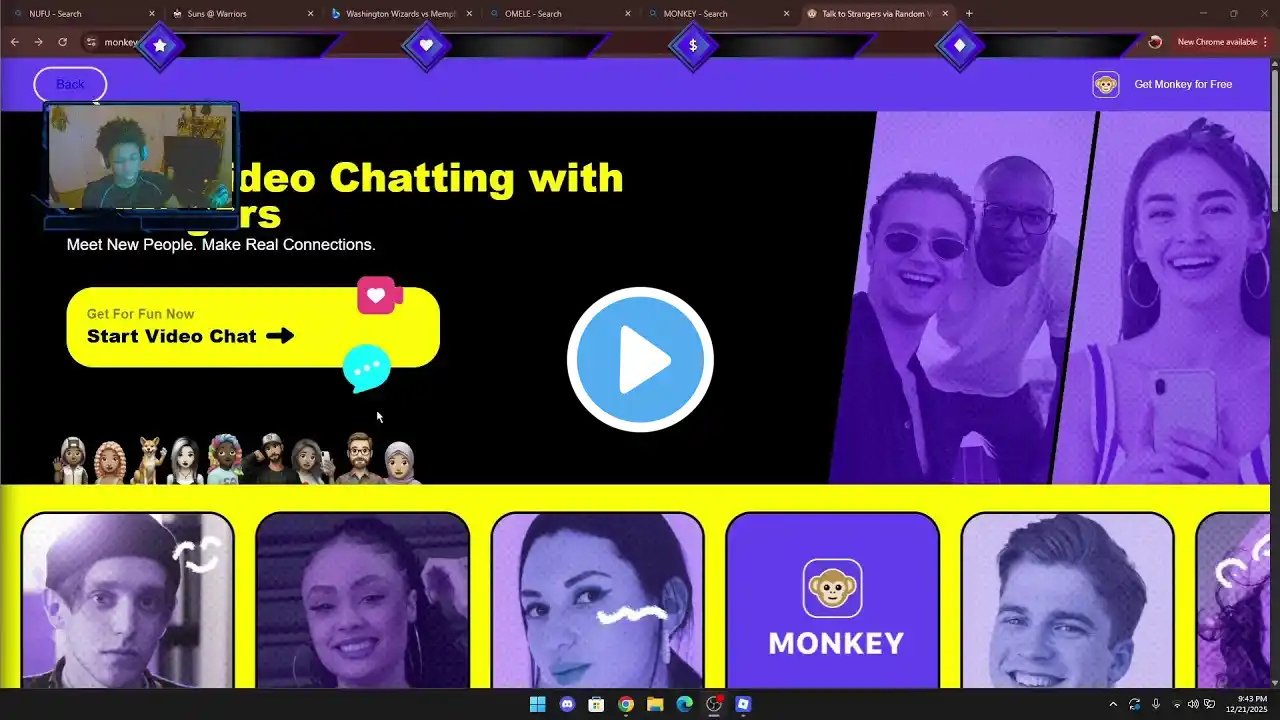This screenshot has width=1280, height=720.
Task: Click the page's Back button
Action: pyautogui.click(x=70, y=84)
